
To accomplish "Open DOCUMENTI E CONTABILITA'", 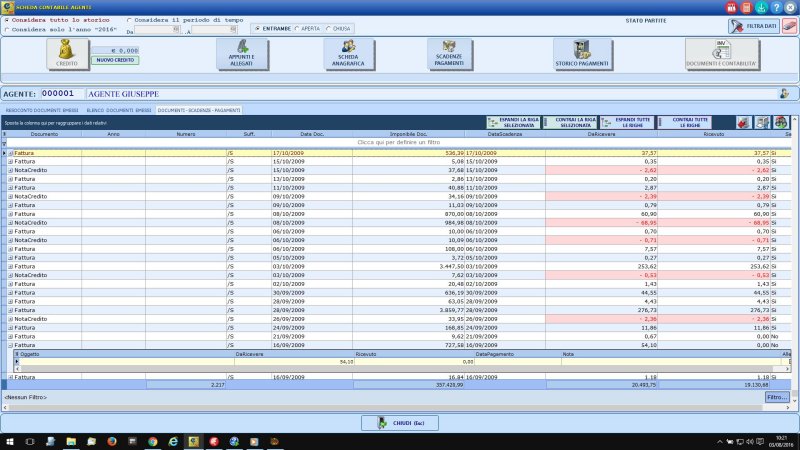I will [x=722, y=54].
